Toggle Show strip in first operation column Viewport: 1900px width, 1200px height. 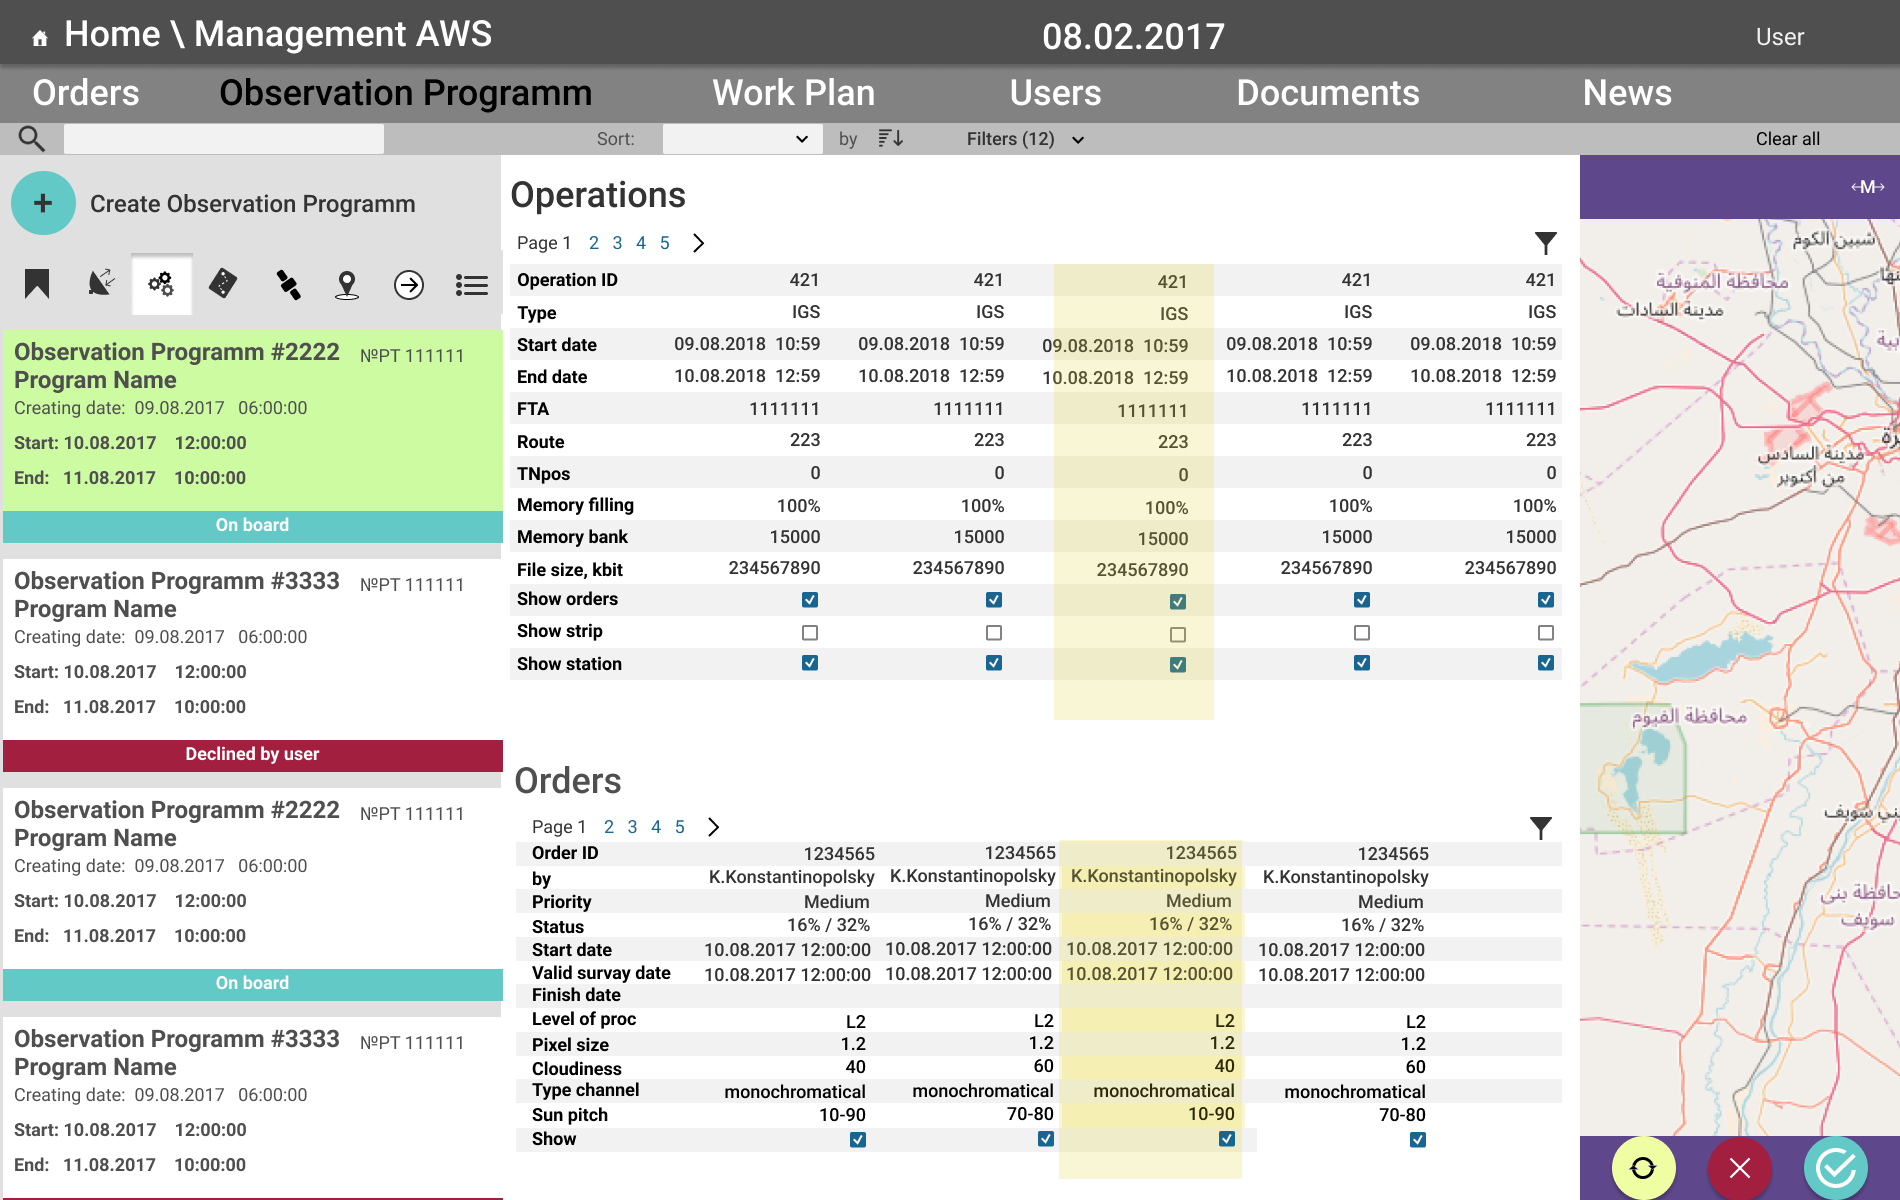(810, 633)
